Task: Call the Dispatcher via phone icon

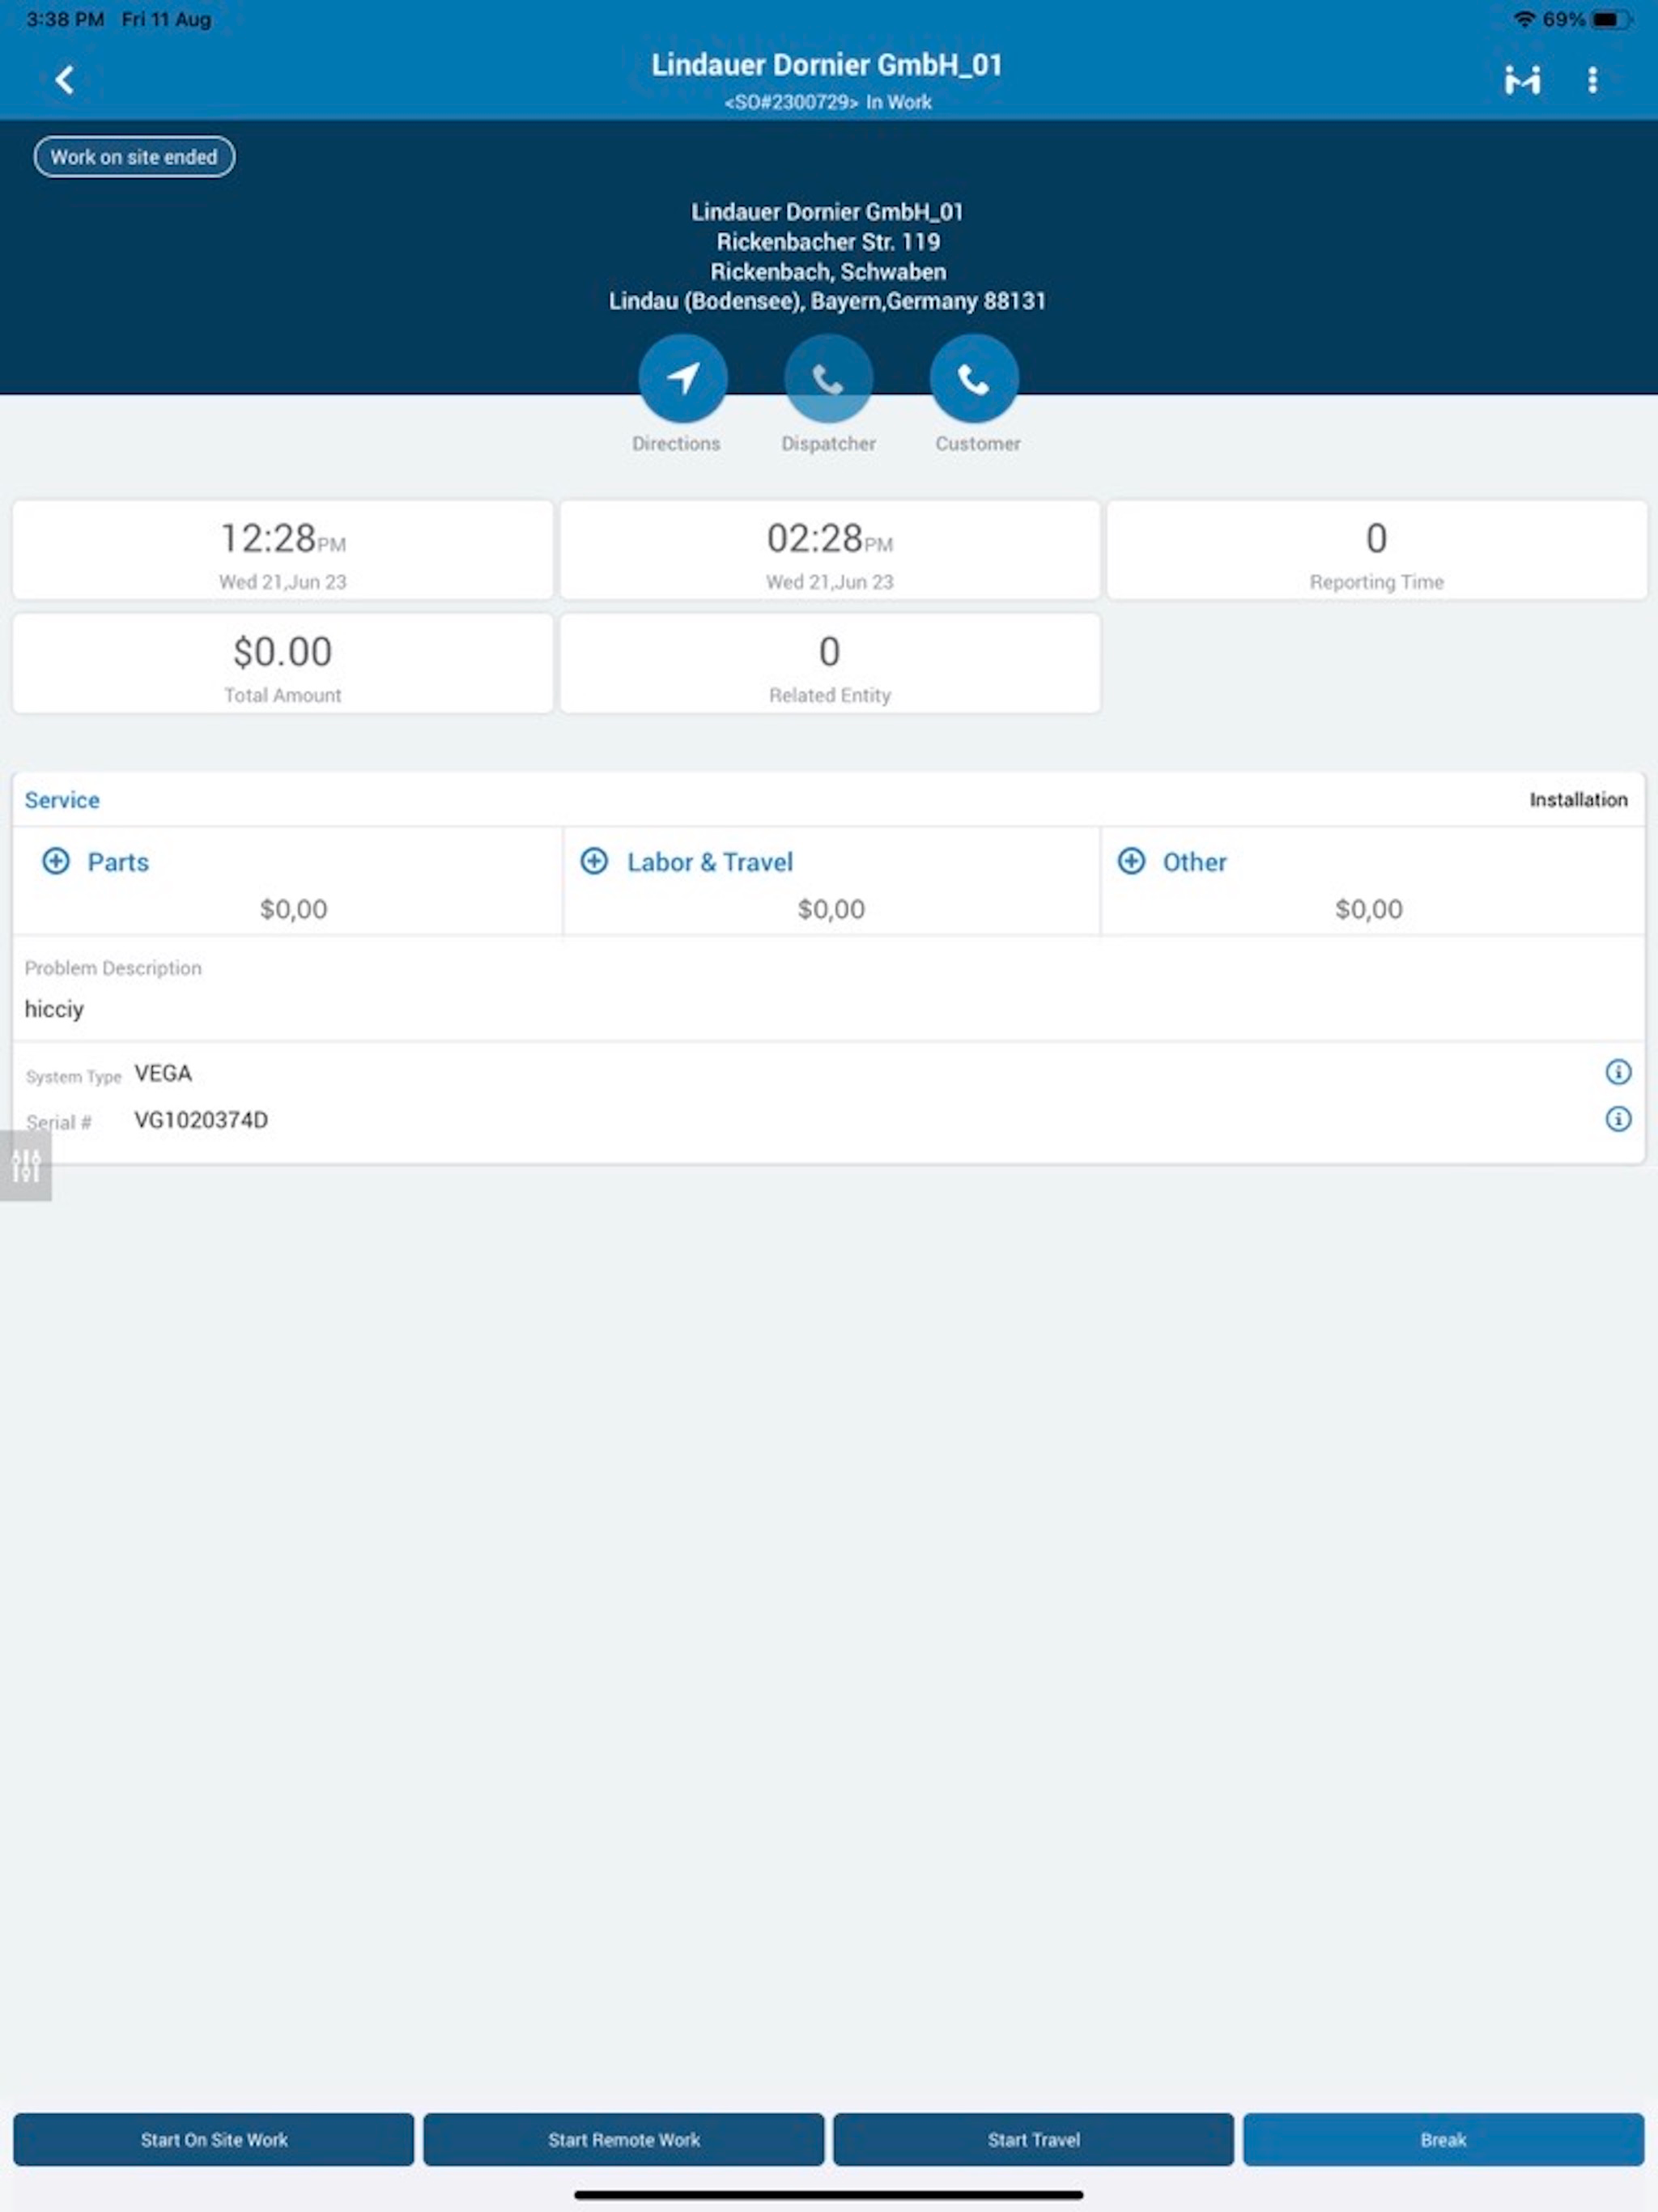Action: click(x=828, y=379)
